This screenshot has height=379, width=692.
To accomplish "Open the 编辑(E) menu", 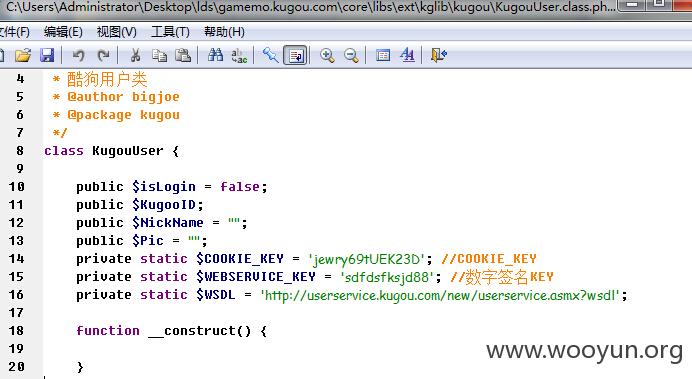I will [x=63, y=32].
